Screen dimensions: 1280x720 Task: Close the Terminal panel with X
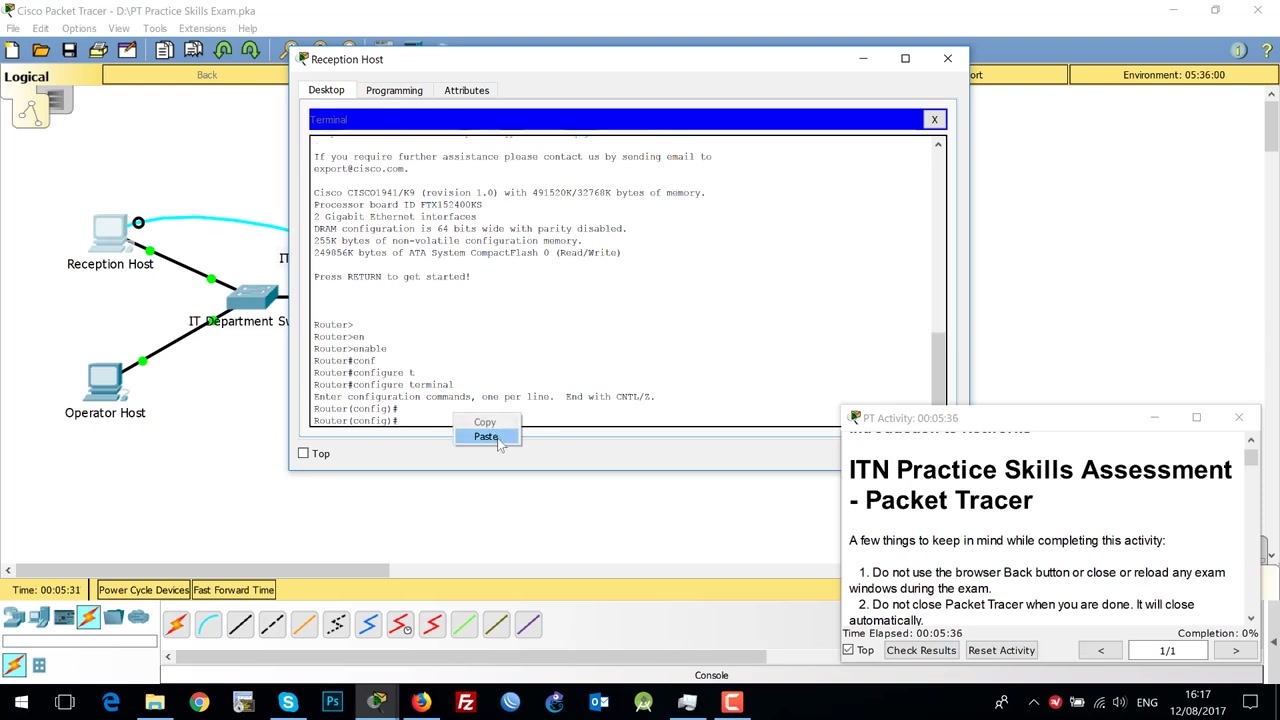[934, 120]
